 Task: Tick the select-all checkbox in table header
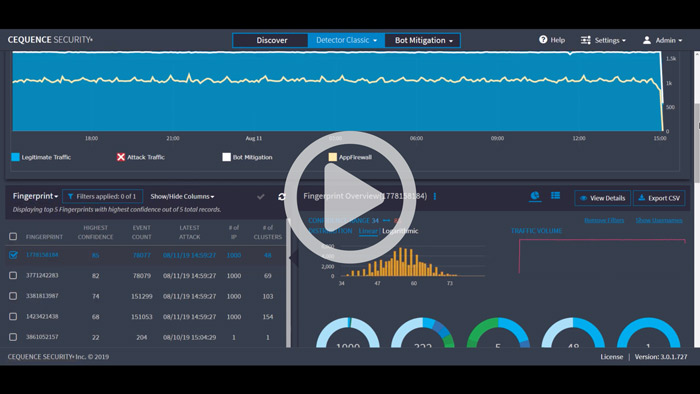pos(13,236)
